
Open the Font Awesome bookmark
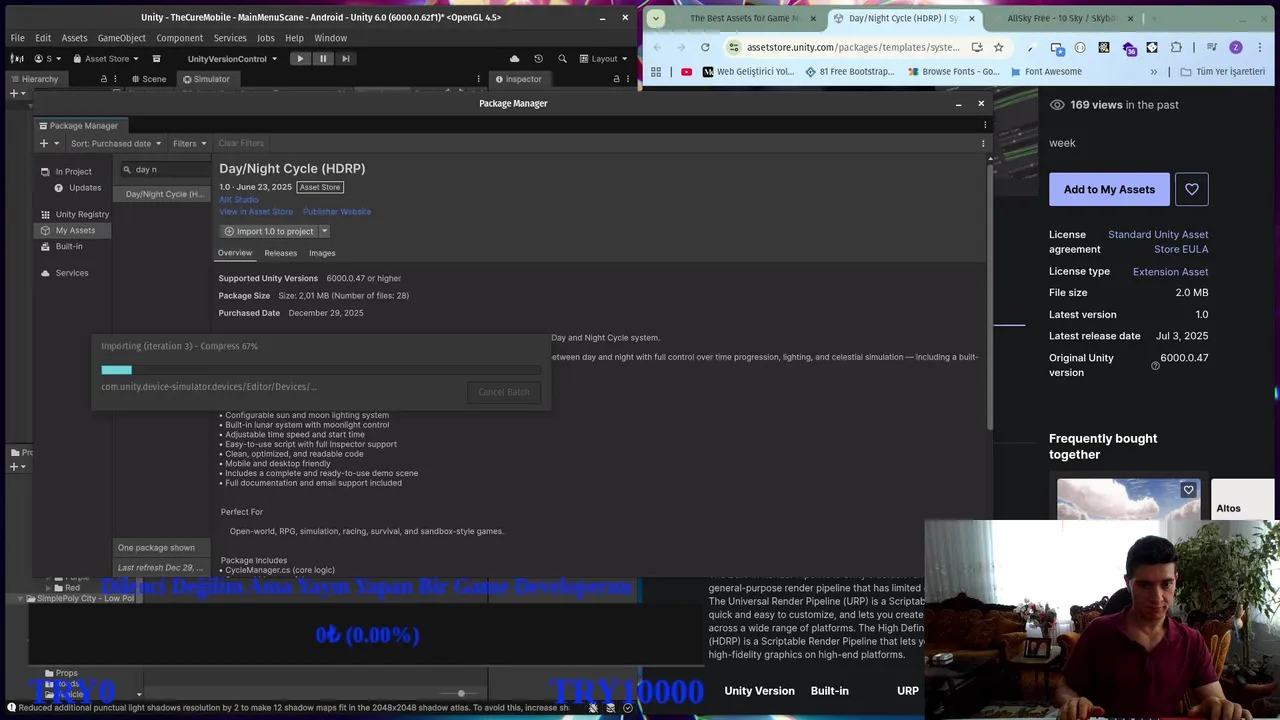(1046, 72)
